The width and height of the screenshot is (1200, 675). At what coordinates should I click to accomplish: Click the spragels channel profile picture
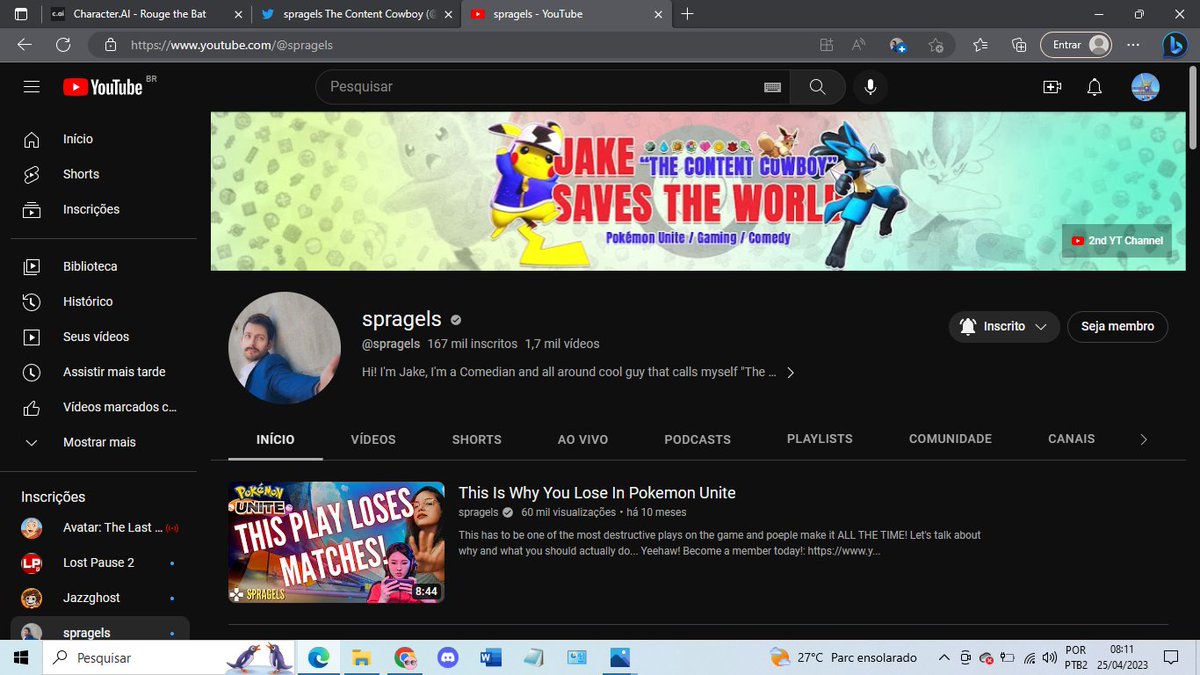tap(285, 348)
